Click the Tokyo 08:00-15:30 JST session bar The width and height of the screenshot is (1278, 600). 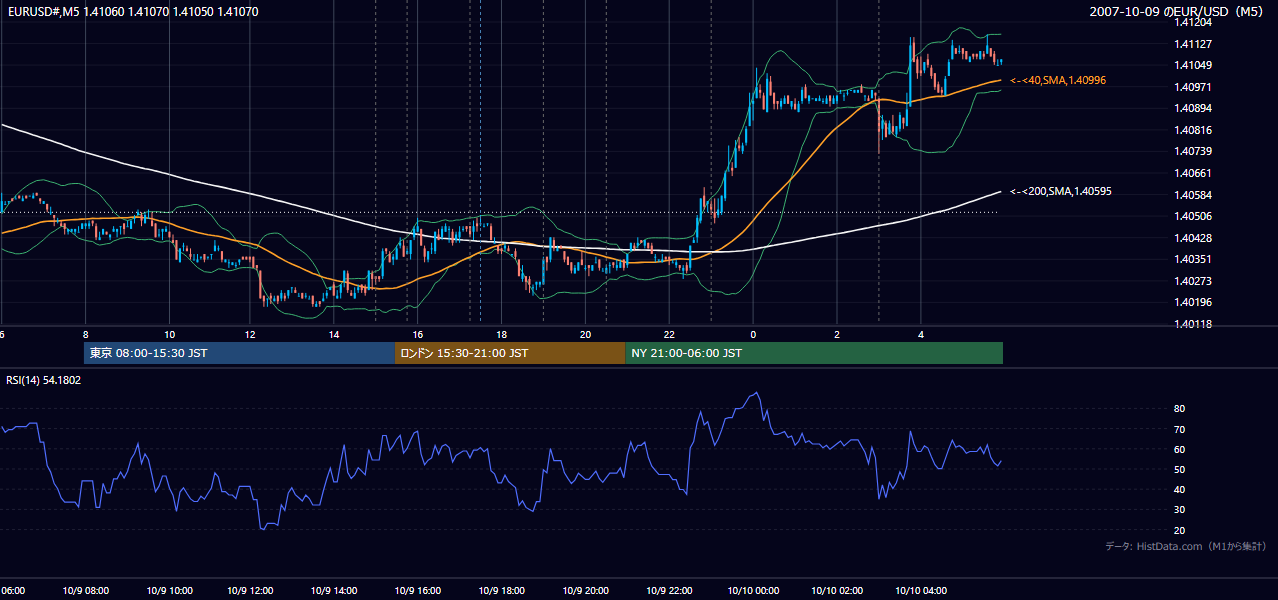click(x=240, y=353)
